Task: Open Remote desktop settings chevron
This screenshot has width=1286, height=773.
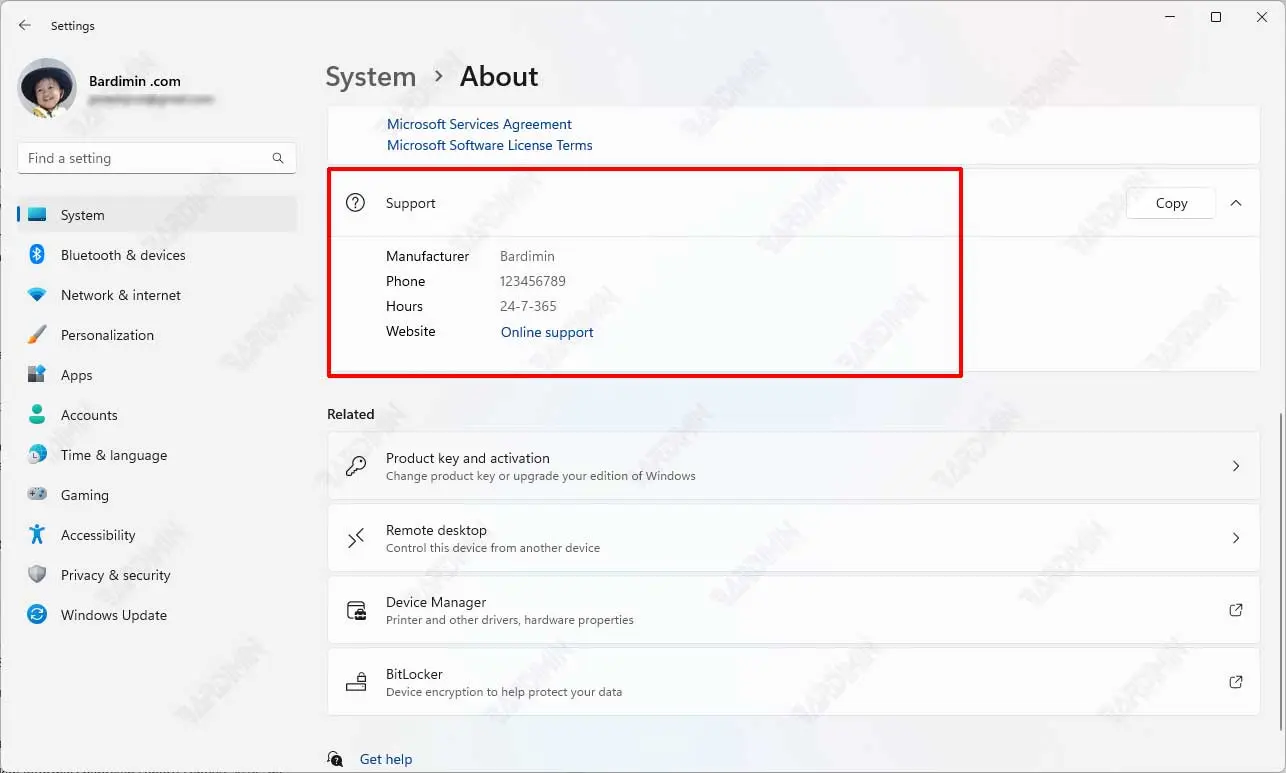Action: click(x=1236, y=538)
